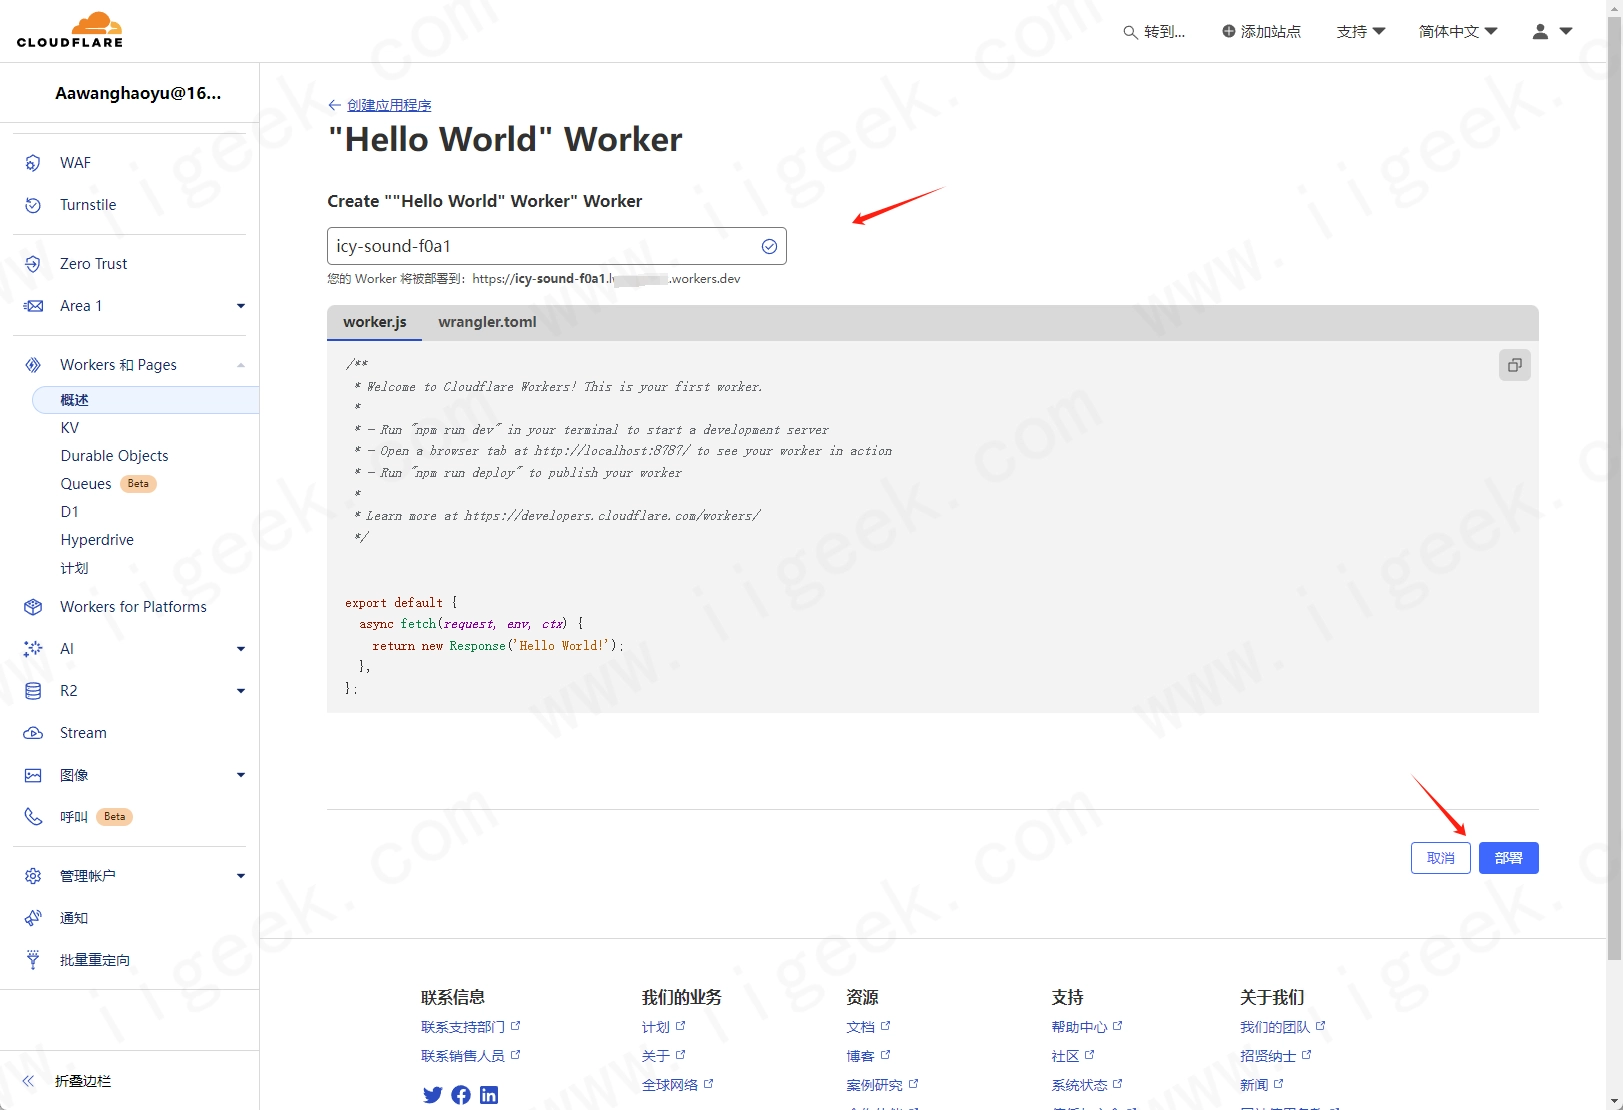Image resolution: width=1623 pixels, height=1110 pixels.
Task: Open Hyperdrive in the sidebar
Action: tap(97, 540)
